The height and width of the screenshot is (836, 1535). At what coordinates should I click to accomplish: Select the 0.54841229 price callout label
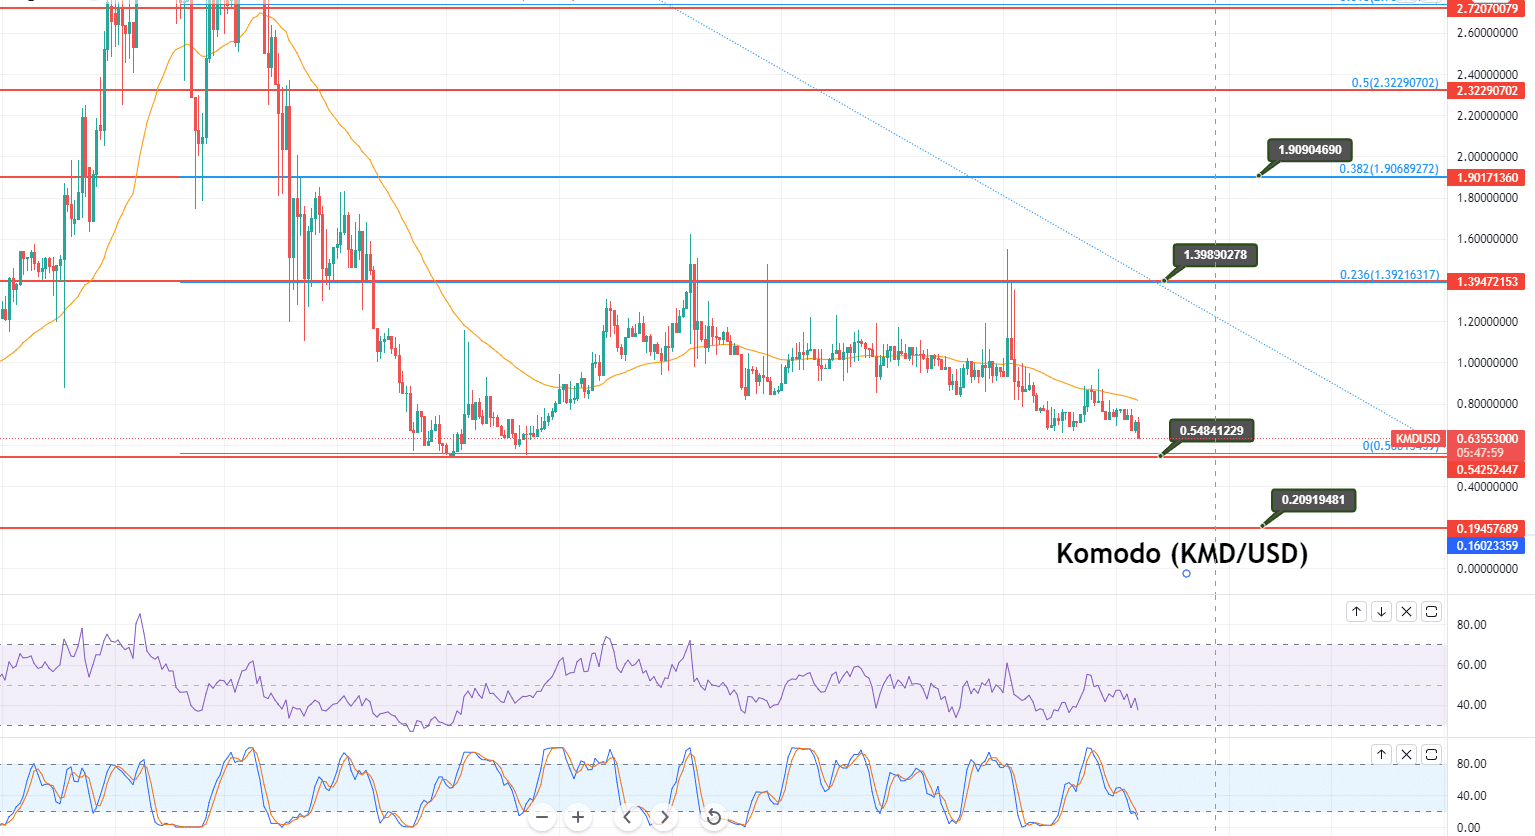(x=1211, y=431)
